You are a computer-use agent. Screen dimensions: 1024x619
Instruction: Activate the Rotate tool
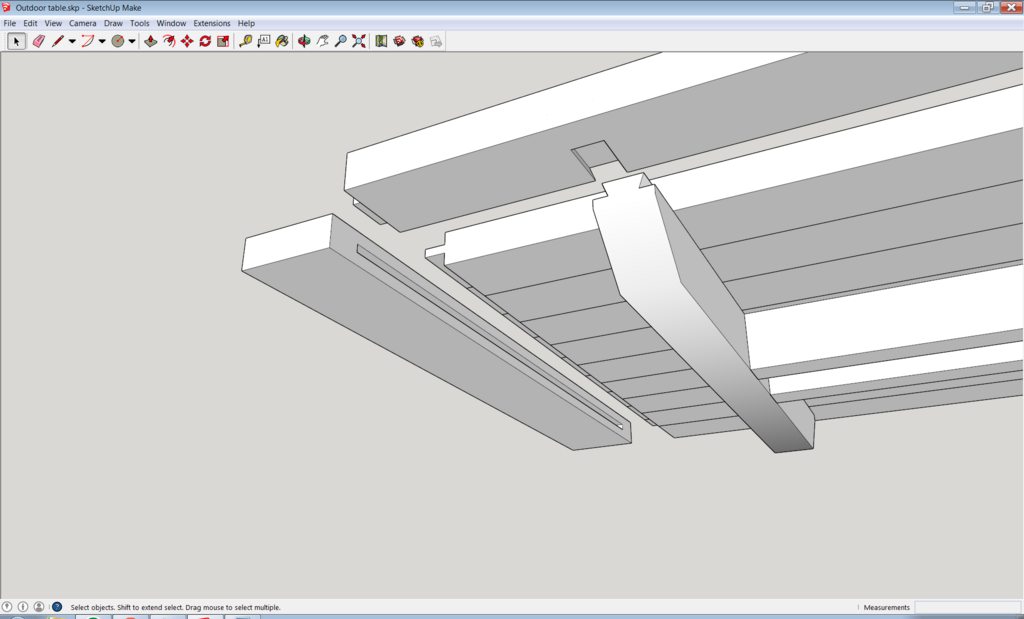point(205,41)
